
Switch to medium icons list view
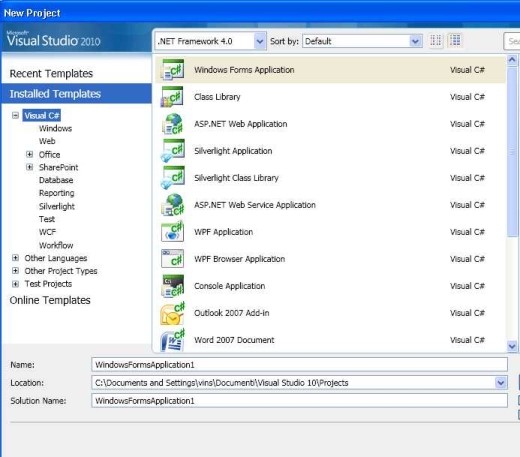(x=455, y=41)
